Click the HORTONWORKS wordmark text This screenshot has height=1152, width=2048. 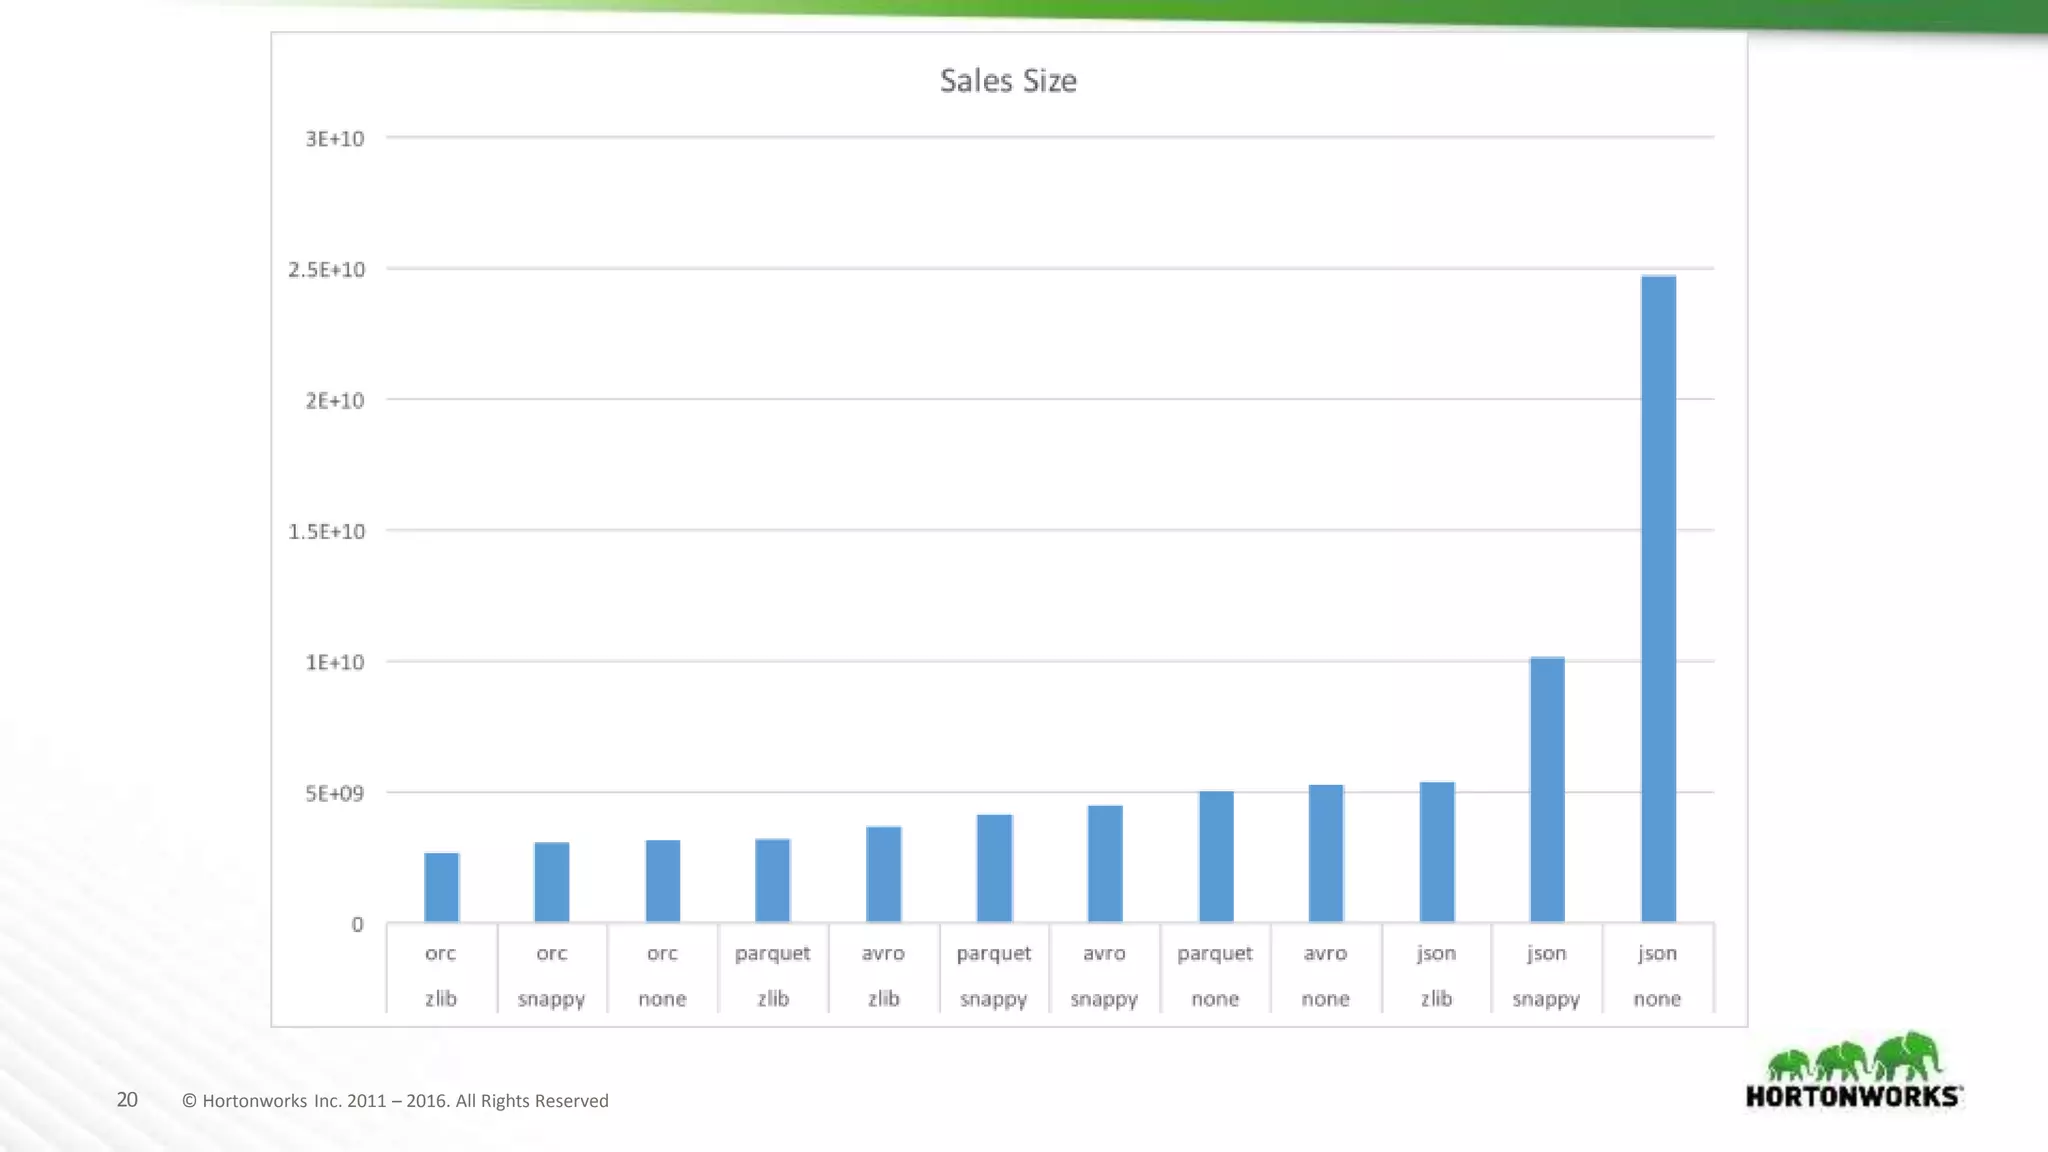pyautogui.click(x=1853, y=1097)
